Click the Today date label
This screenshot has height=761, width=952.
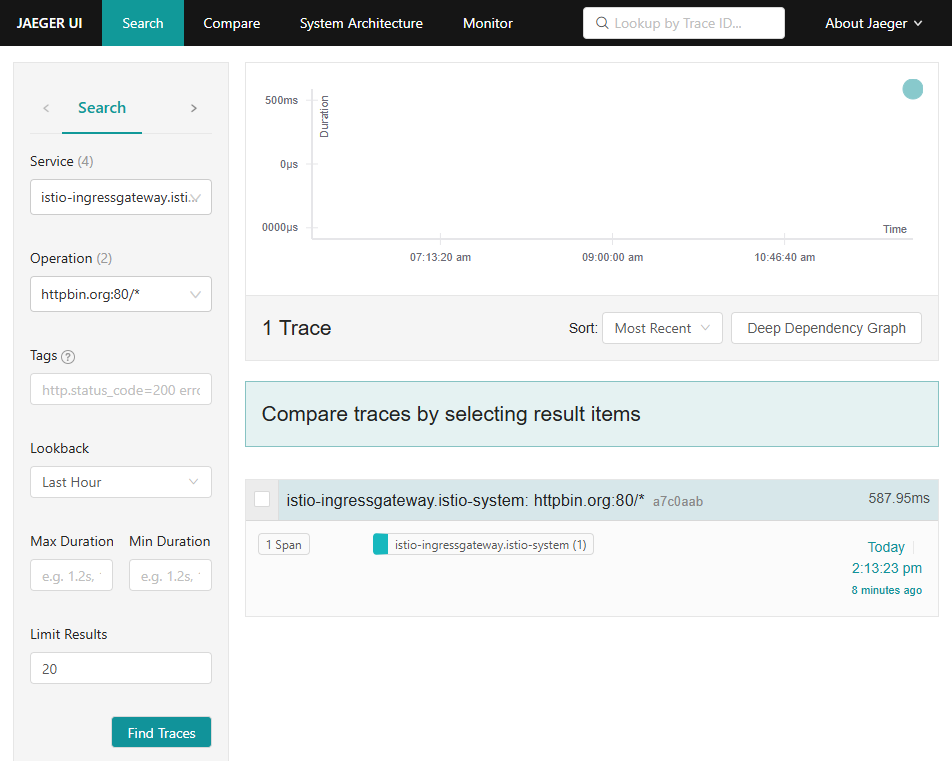pos(886,547)
